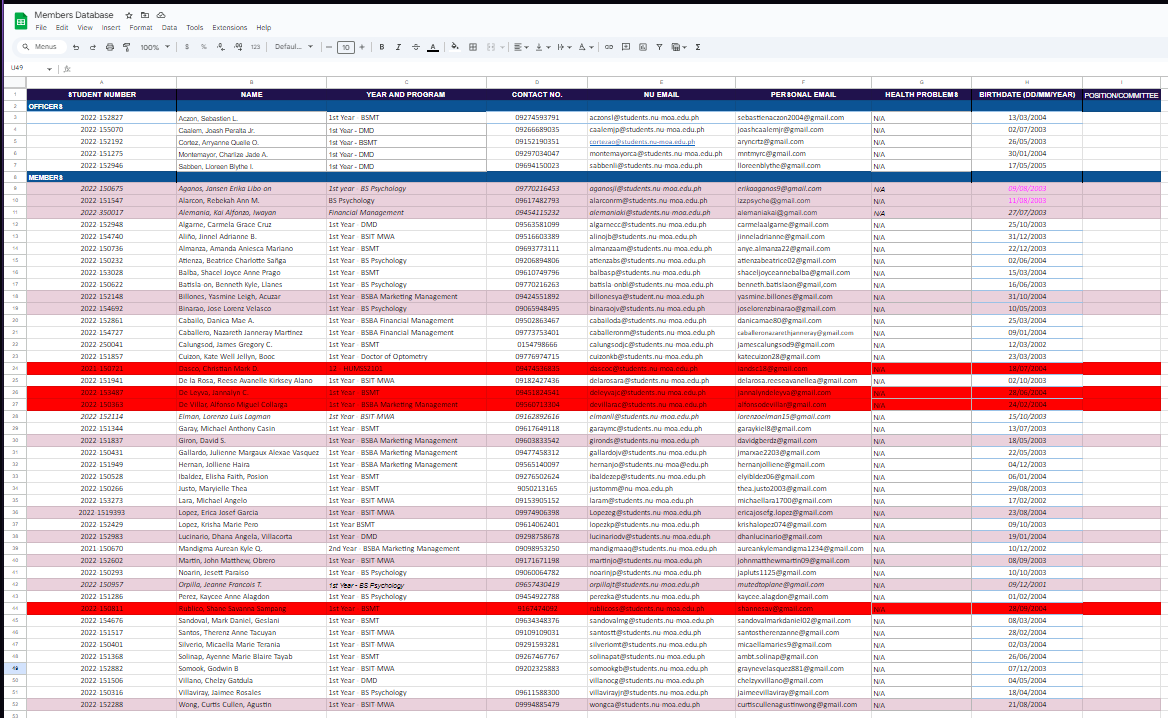Format as currency
This screenshot has height=718, width=1168.
point(187,47)
